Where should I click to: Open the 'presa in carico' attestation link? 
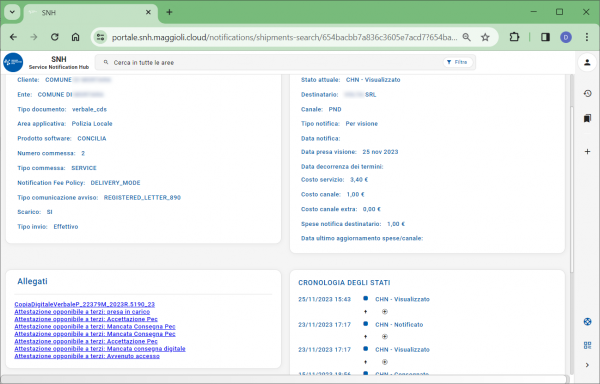(82, 312)
